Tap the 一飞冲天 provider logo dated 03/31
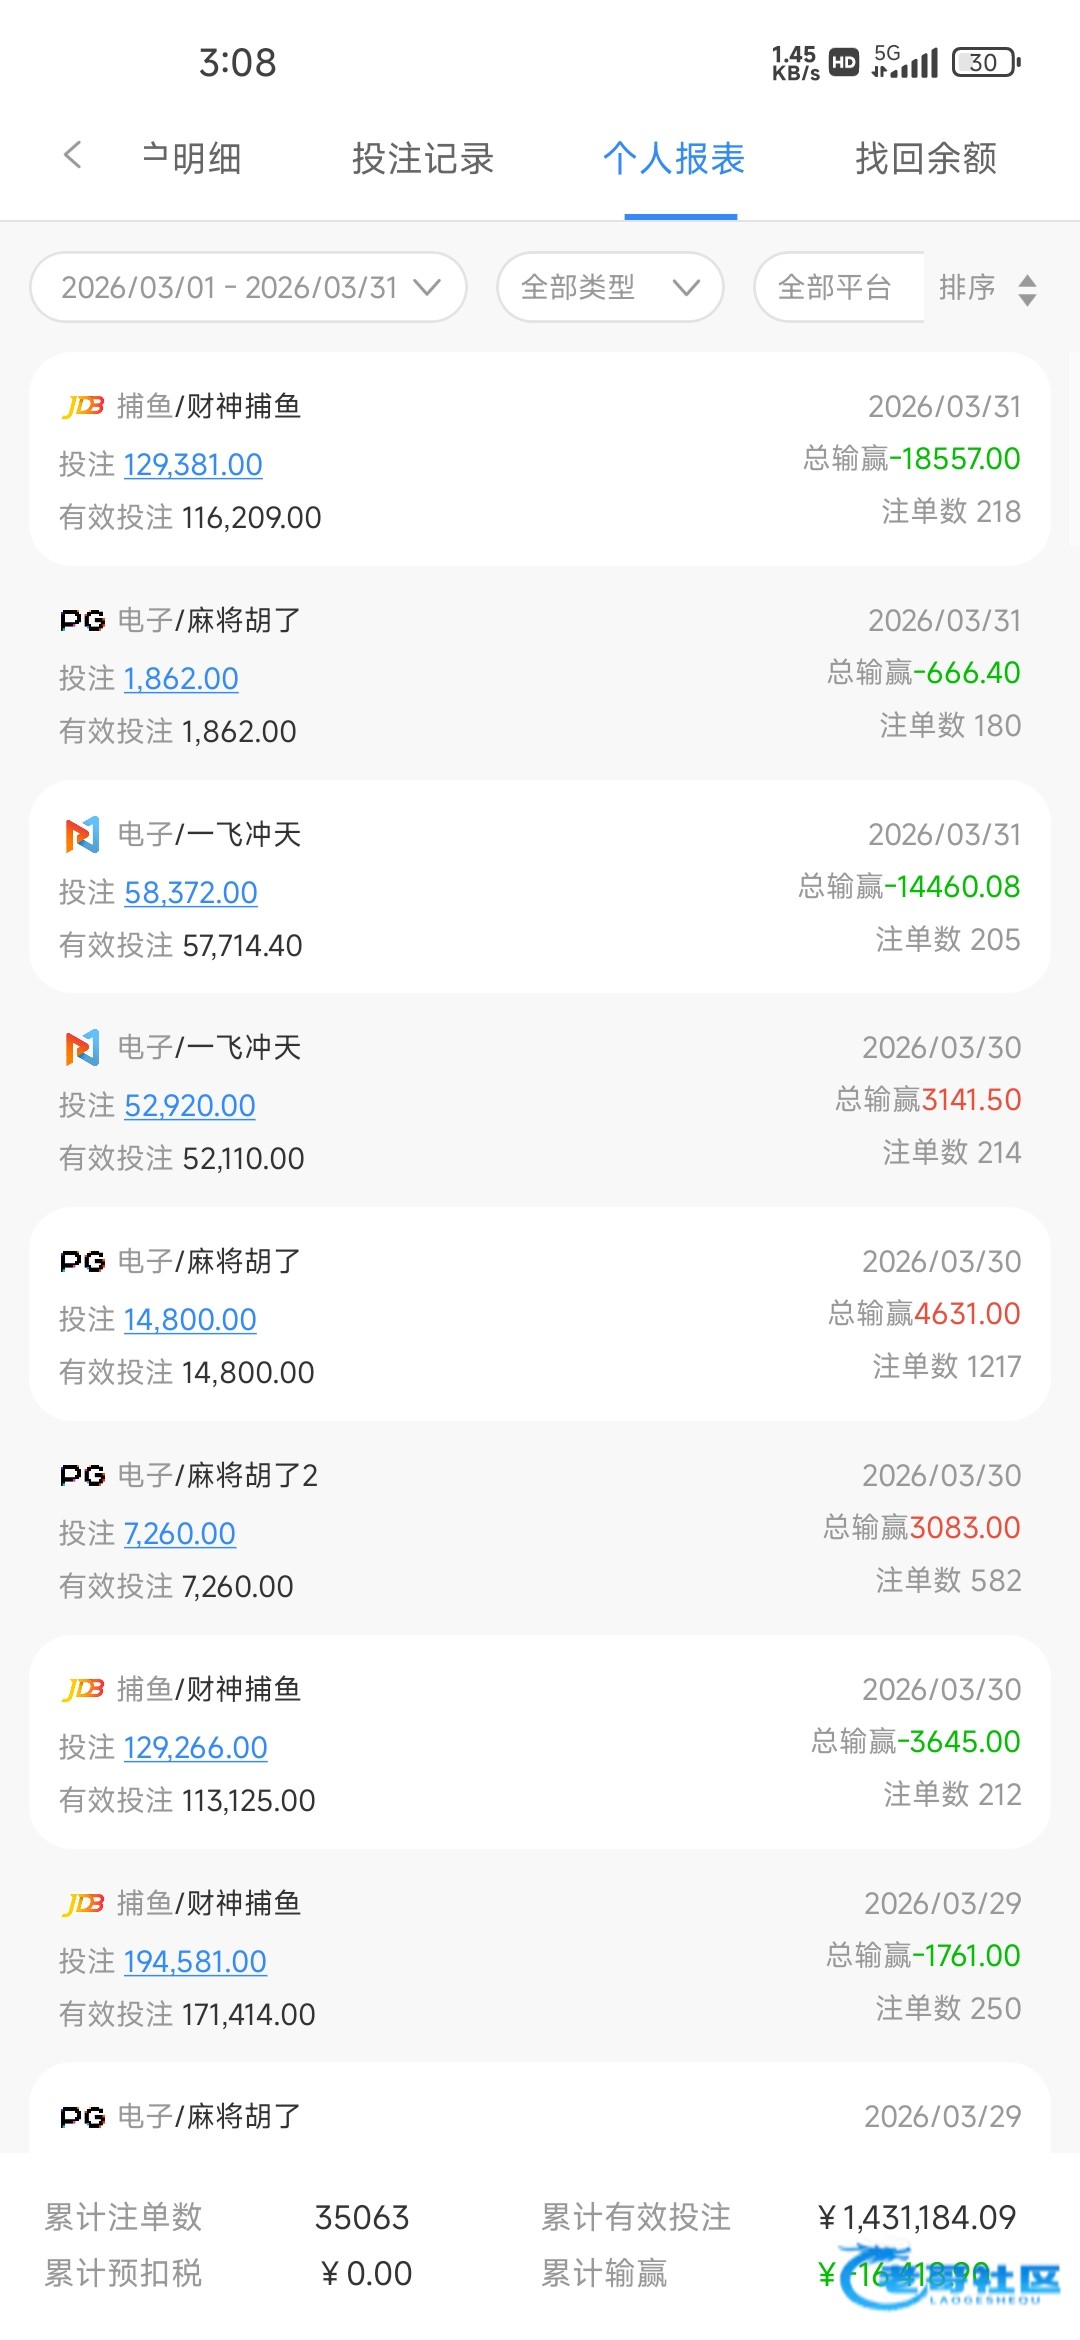The height and width of the screenshot is (2340, 1080). (x=83, y=834)
